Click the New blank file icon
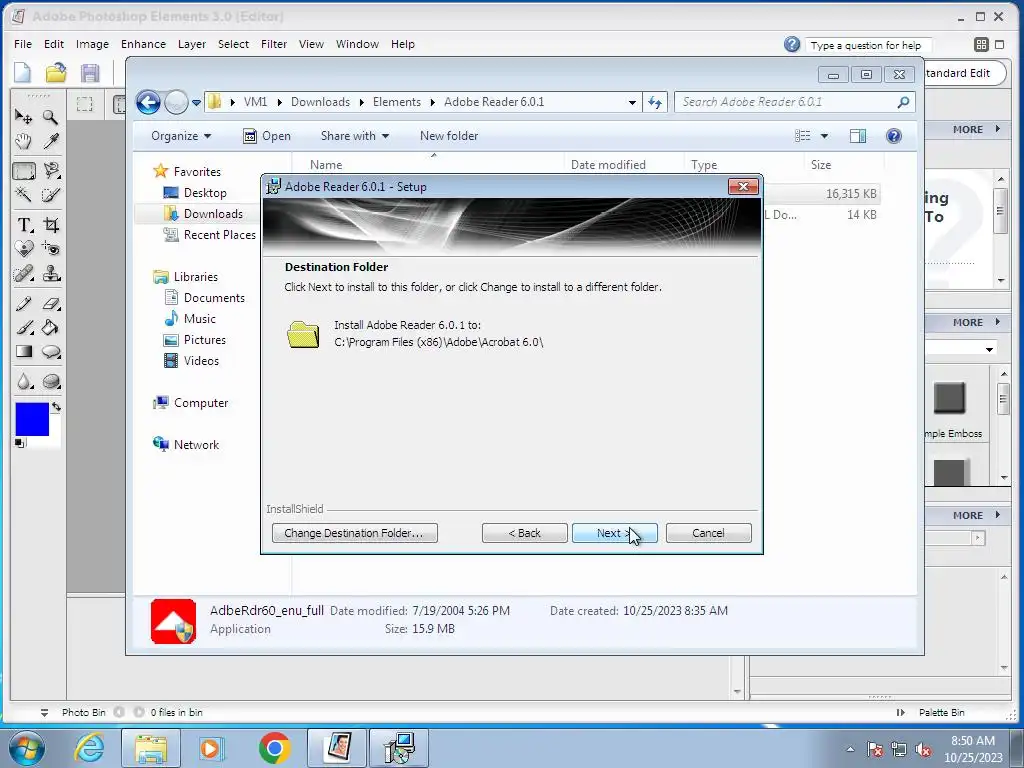 (x=23, y=72)
